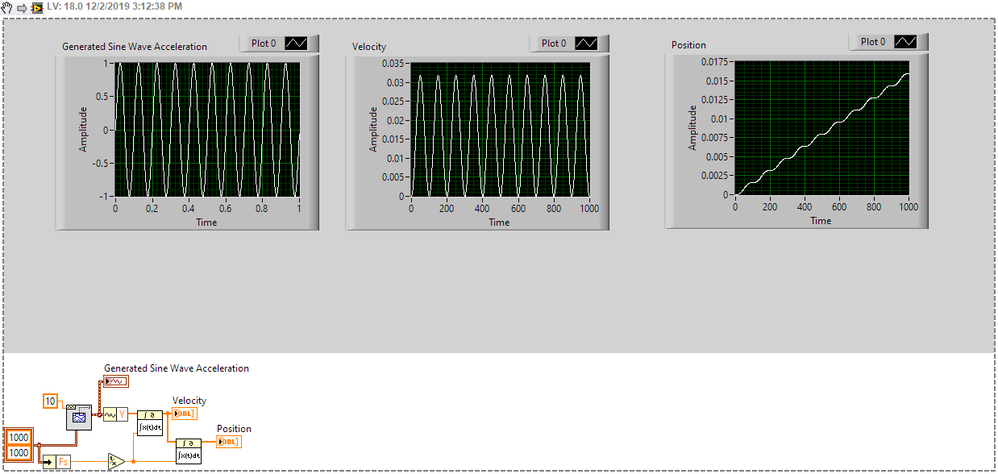This screenshot has width=998, height=474.
Task: Click the Position graph title on the front panel
Action: pyautogui.click(x=689, y=45)
